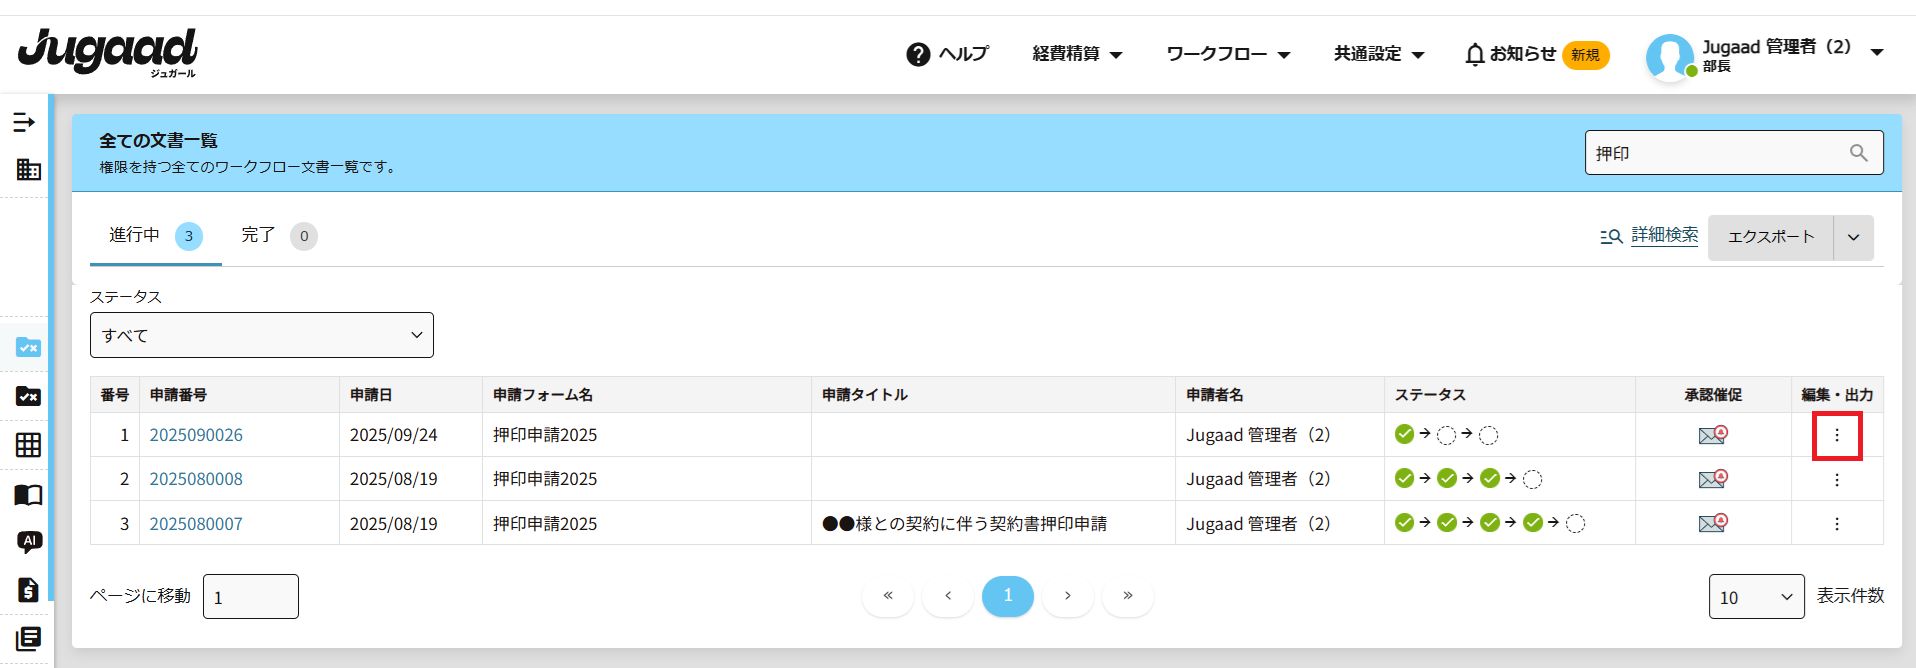
Task: Click the dollar document sidebar icon
Action: click(x=28, y=589)
